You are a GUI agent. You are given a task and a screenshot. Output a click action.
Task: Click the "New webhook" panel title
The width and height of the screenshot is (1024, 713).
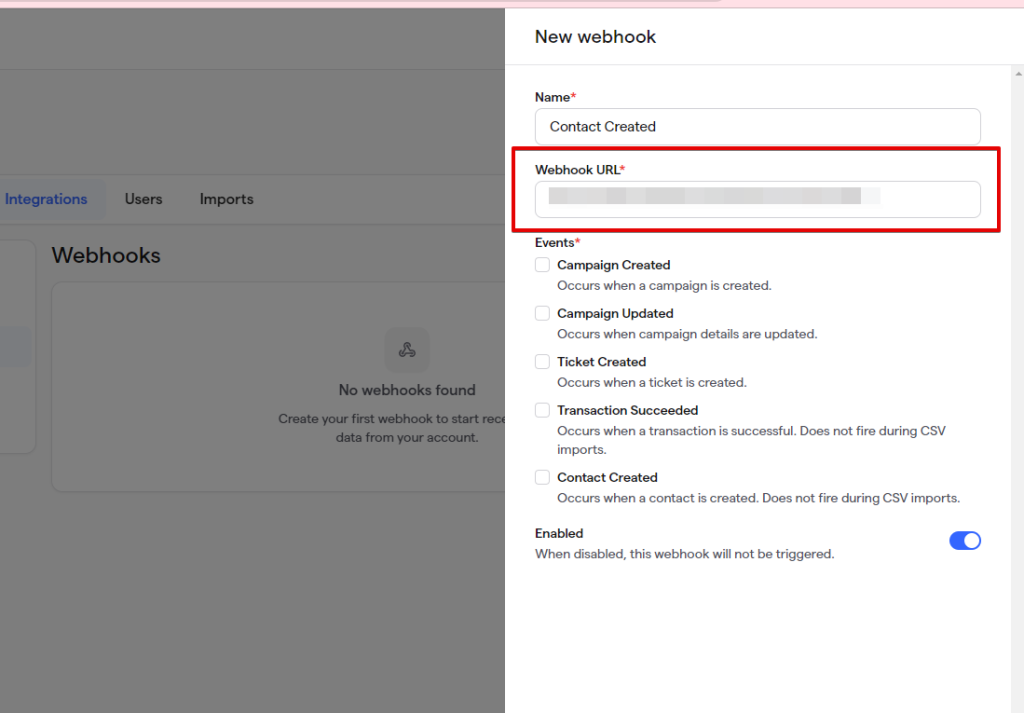point(595,37)
